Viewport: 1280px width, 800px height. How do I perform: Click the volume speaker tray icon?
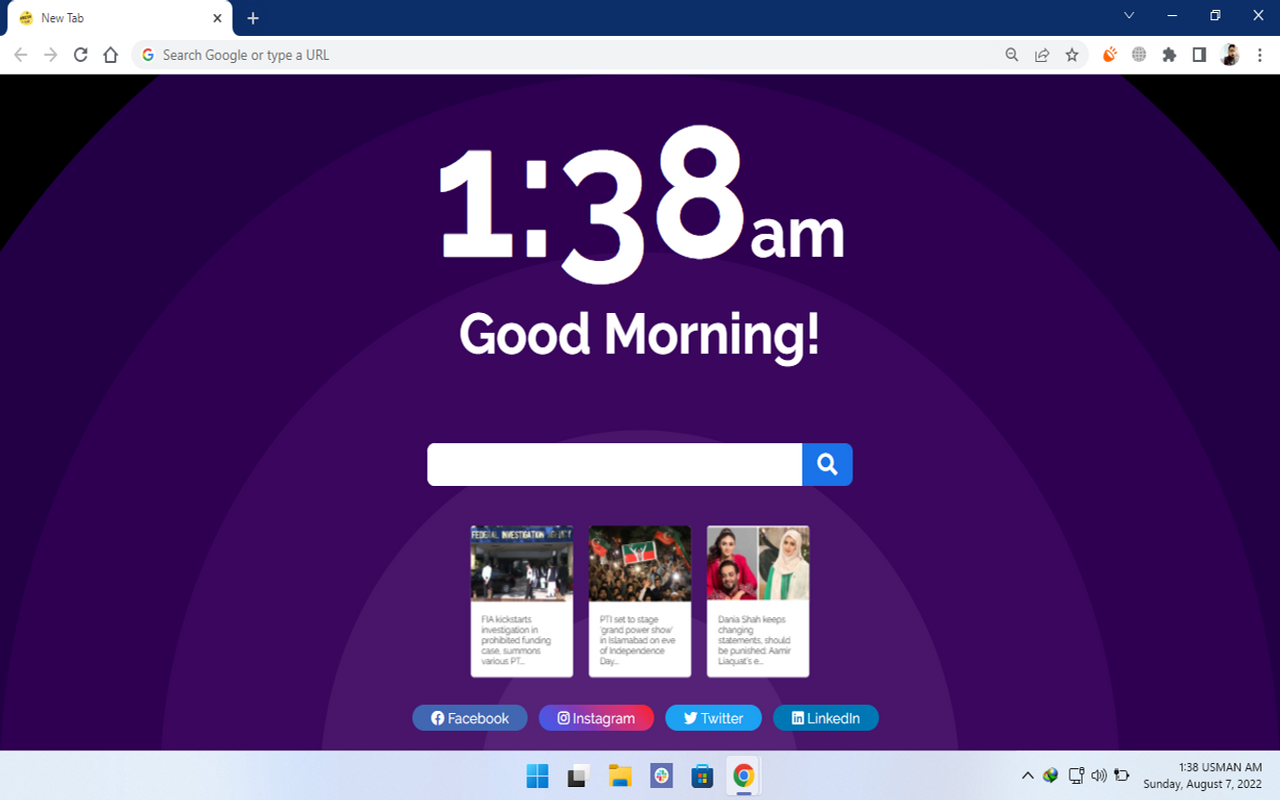[x=1098, y=775]
